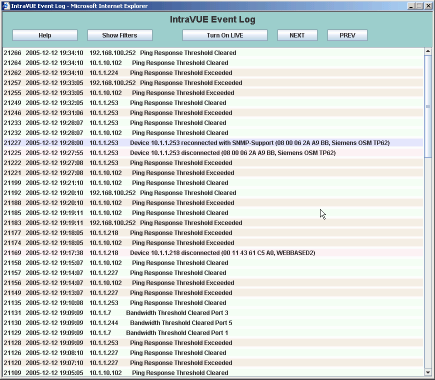Image resolution: width=435 pixels, height=380 pixels.
Task: Click IP 10.1.1.244 in event 21130 row
Action: click(x=104, y=323)
